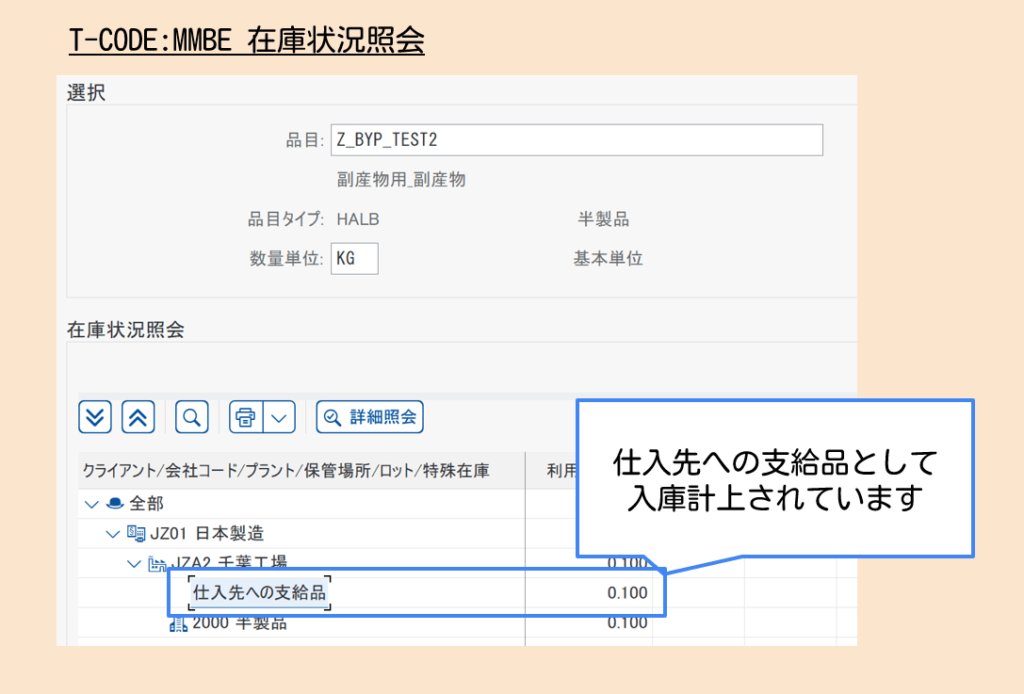
Task: Click the KG 数量単位 field
Action: tap(354, 258)
